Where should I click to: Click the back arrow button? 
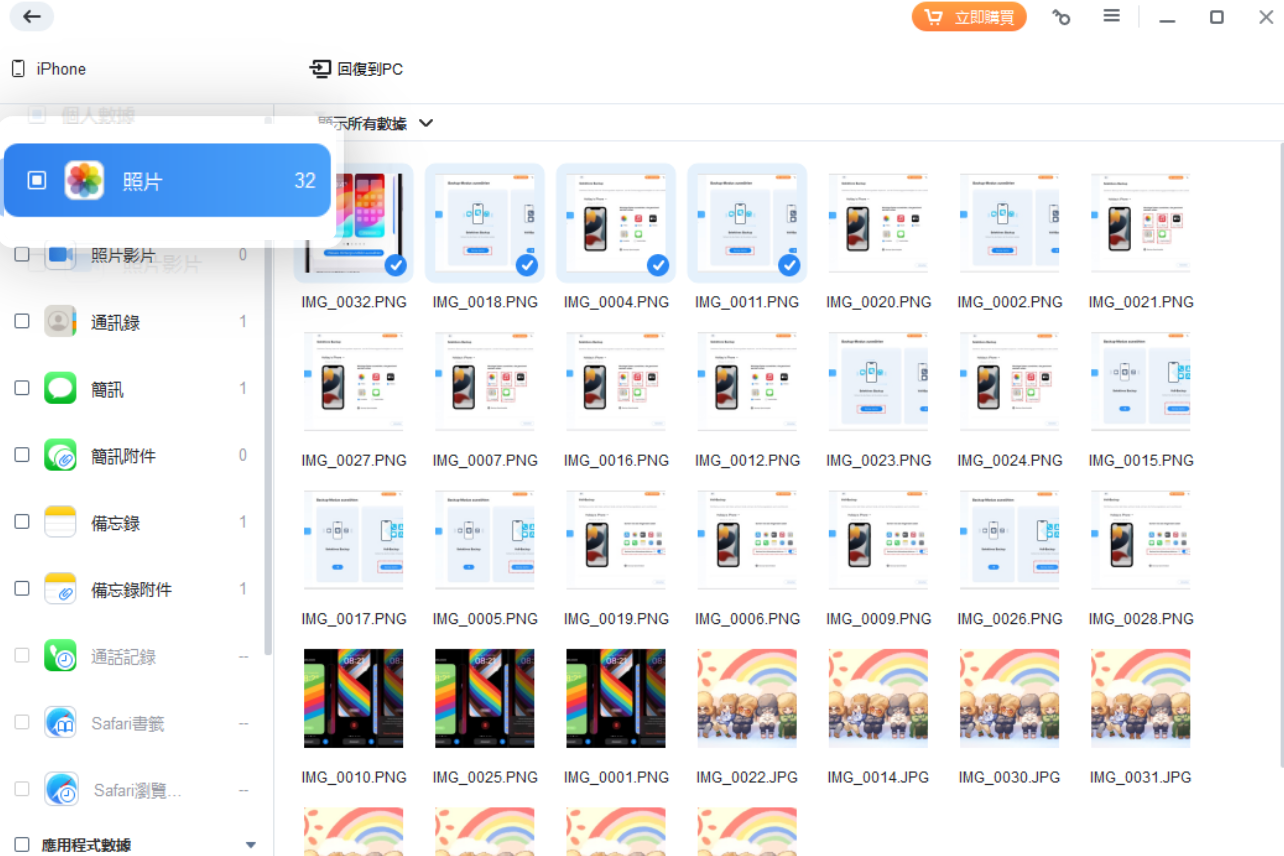(x=32, y=17)
